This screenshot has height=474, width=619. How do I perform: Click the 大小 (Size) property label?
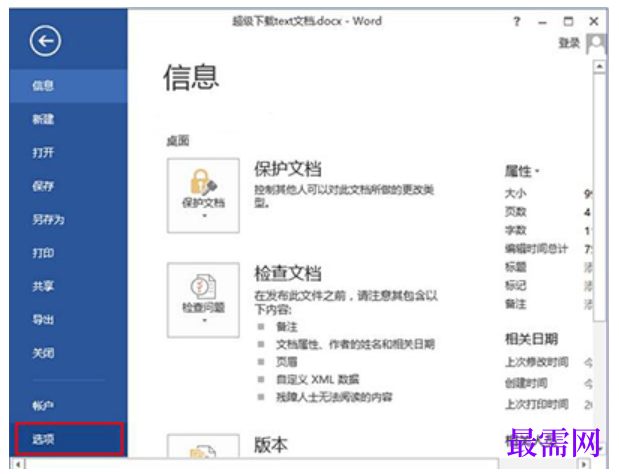pos(516,193)
